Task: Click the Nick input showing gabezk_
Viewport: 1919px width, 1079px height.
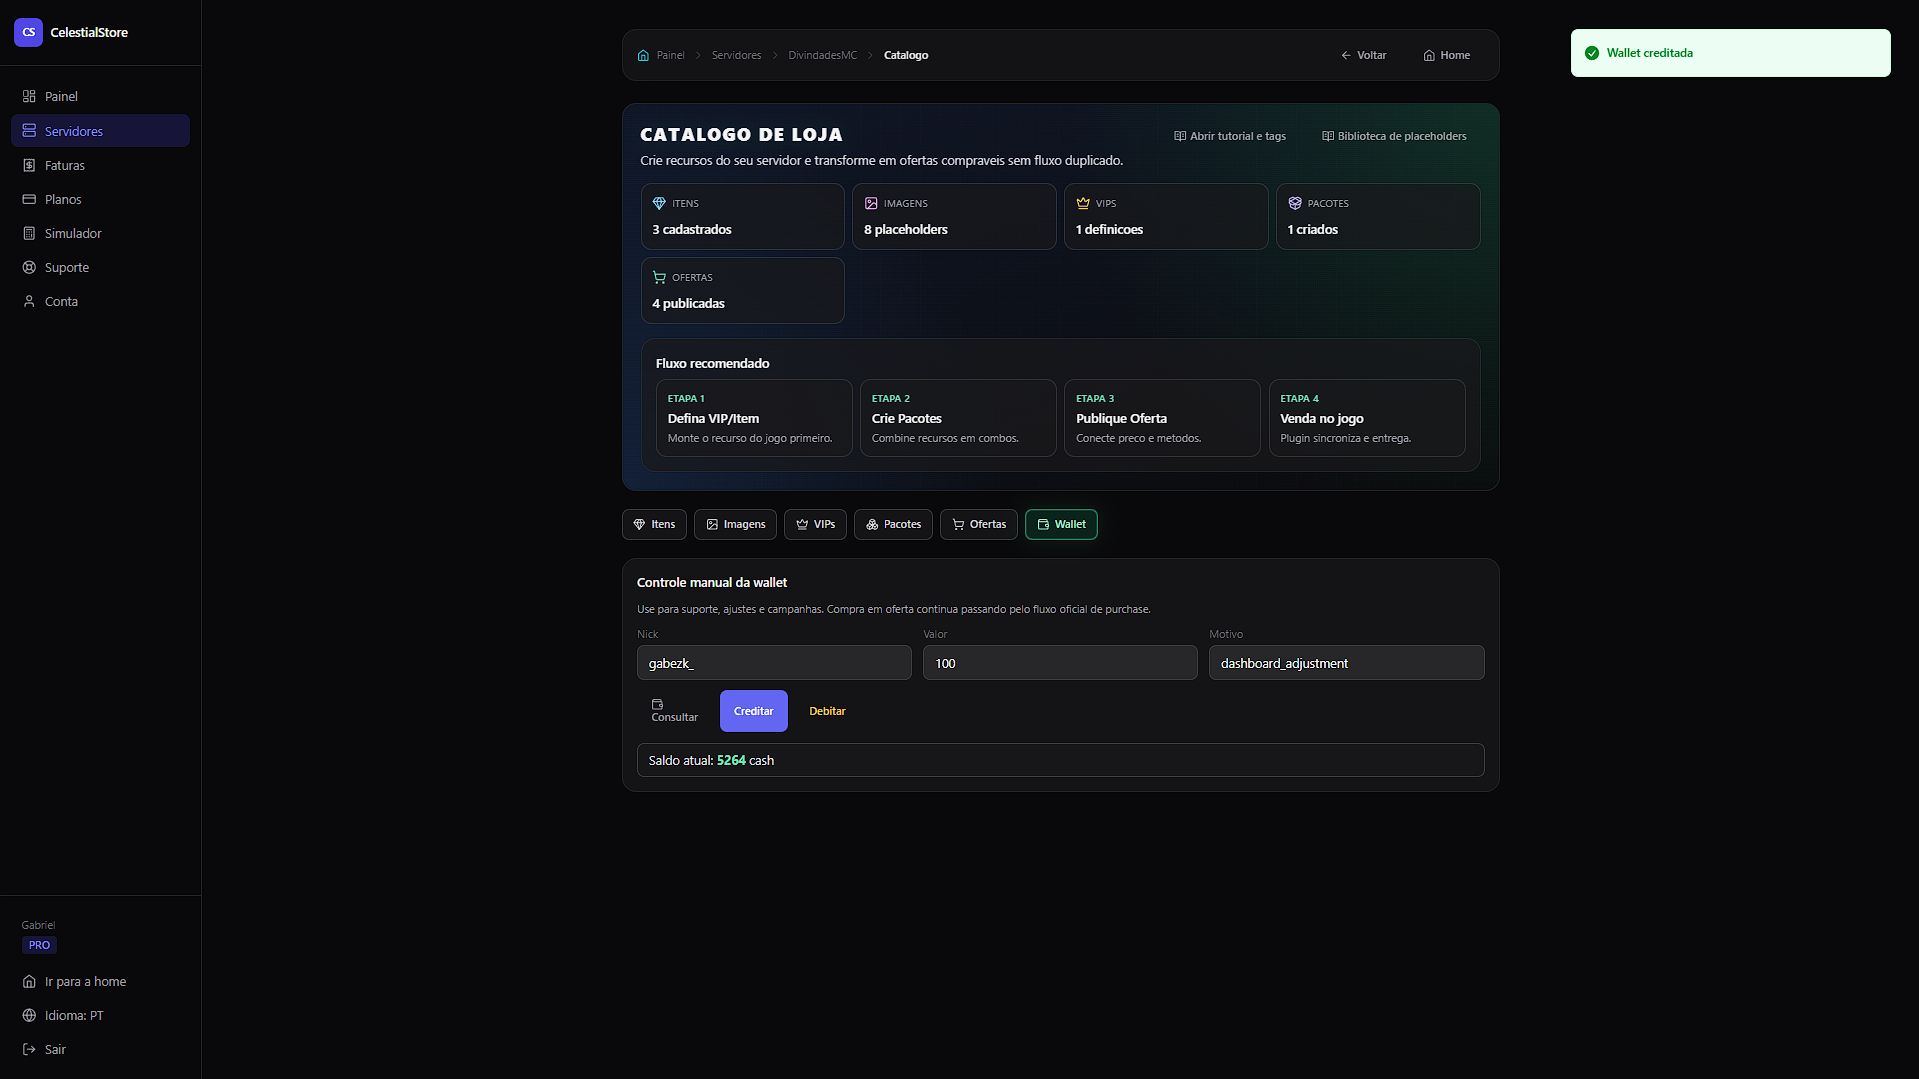Action: 774,662
